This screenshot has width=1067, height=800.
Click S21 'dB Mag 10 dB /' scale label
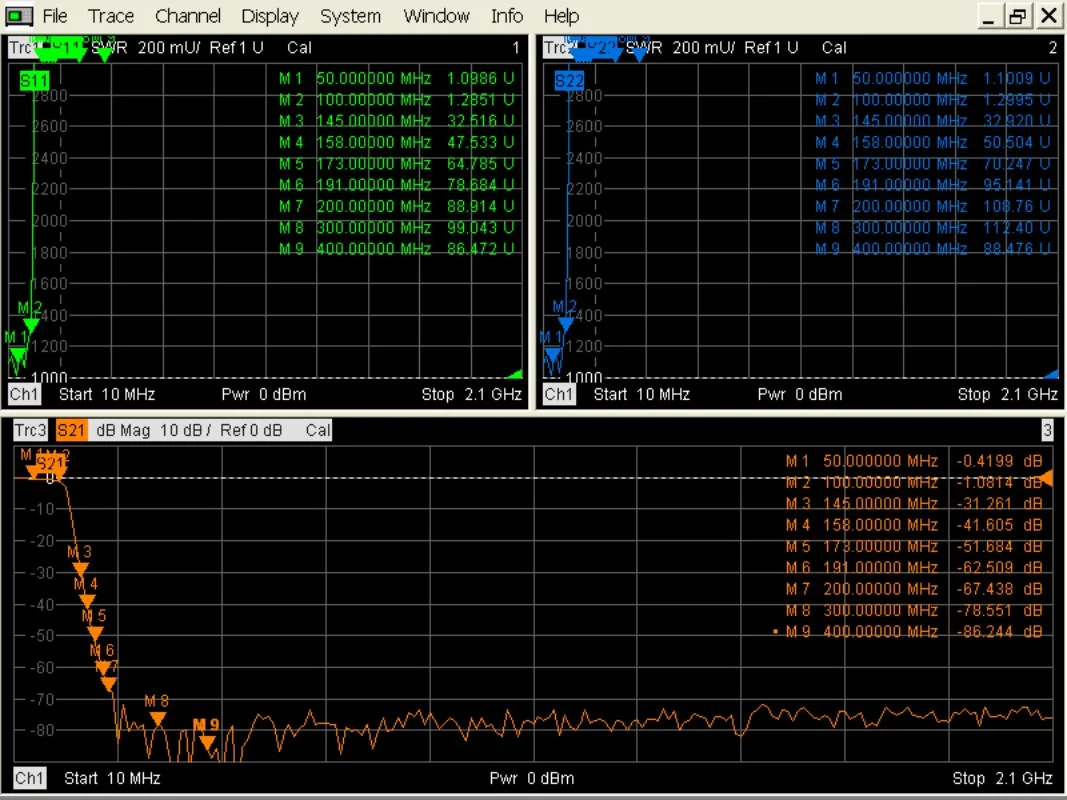click(153, 430)
